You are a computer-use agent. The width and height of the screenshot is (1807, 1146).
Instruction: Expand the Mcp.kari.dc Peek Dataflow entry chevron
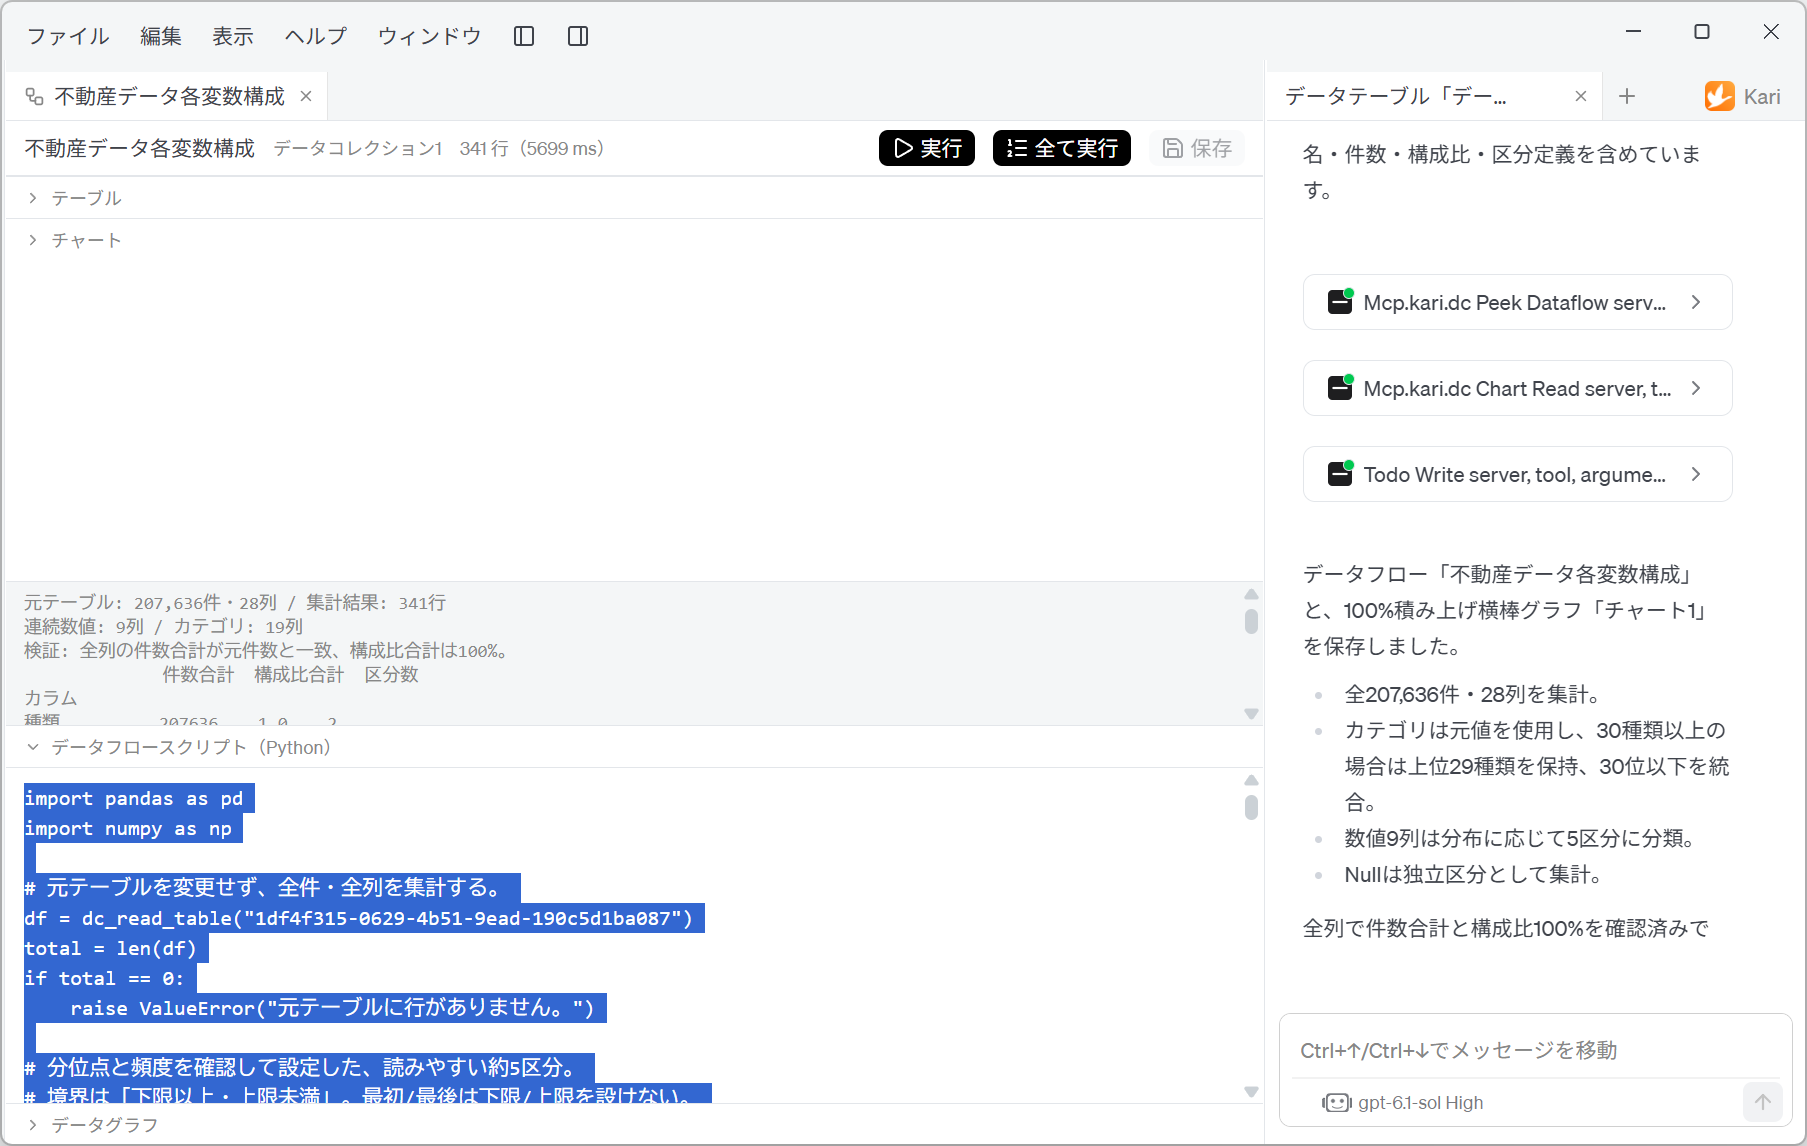coord(1696,302)
